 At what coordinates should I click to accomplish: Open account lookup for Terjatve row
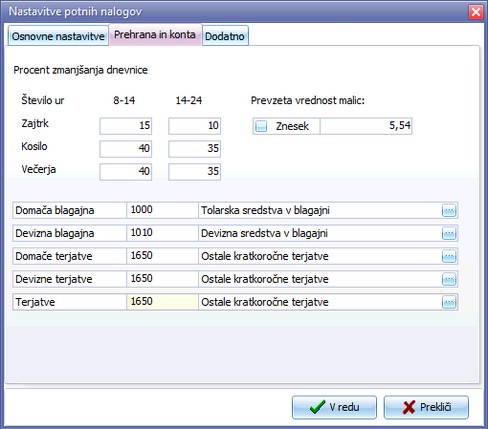click(449, 302)
